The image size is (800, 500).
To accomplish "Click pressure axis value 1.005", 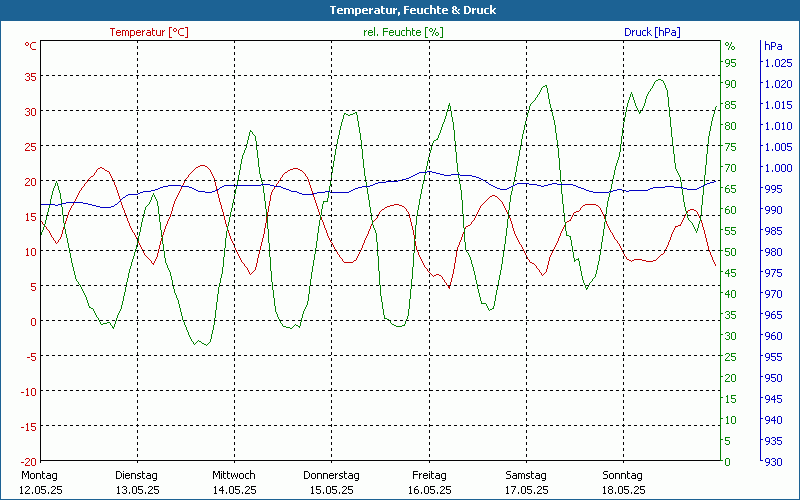I will pyautogui.click(x=778, y=147).
